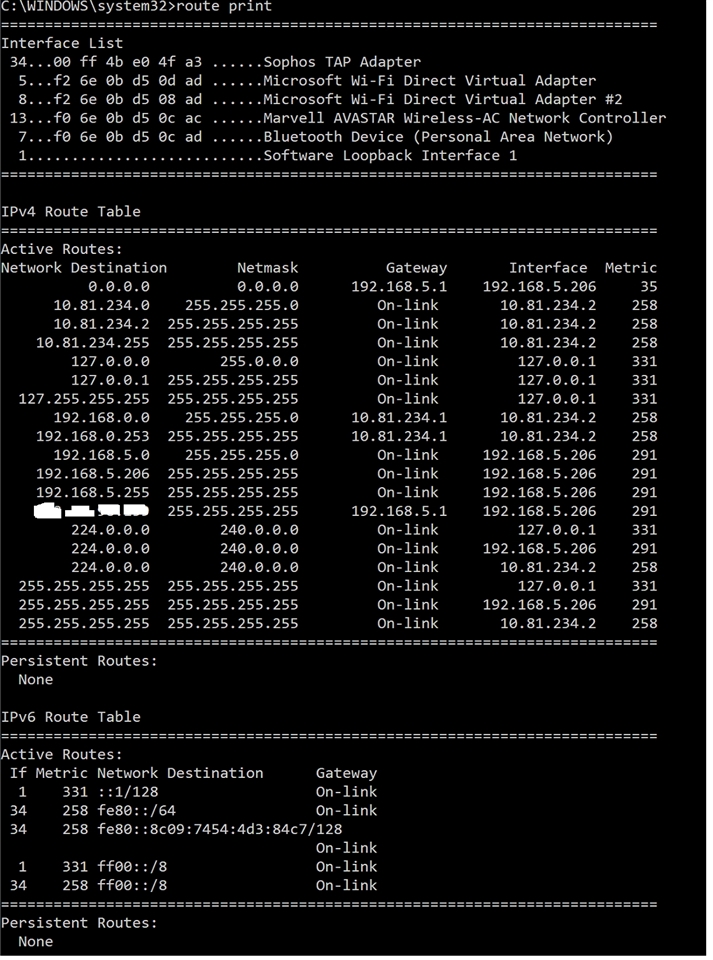Click destination 192.168.5.0
Image resolution: width=713 pixels, height=960 pixels.
(x=102, y=455)
